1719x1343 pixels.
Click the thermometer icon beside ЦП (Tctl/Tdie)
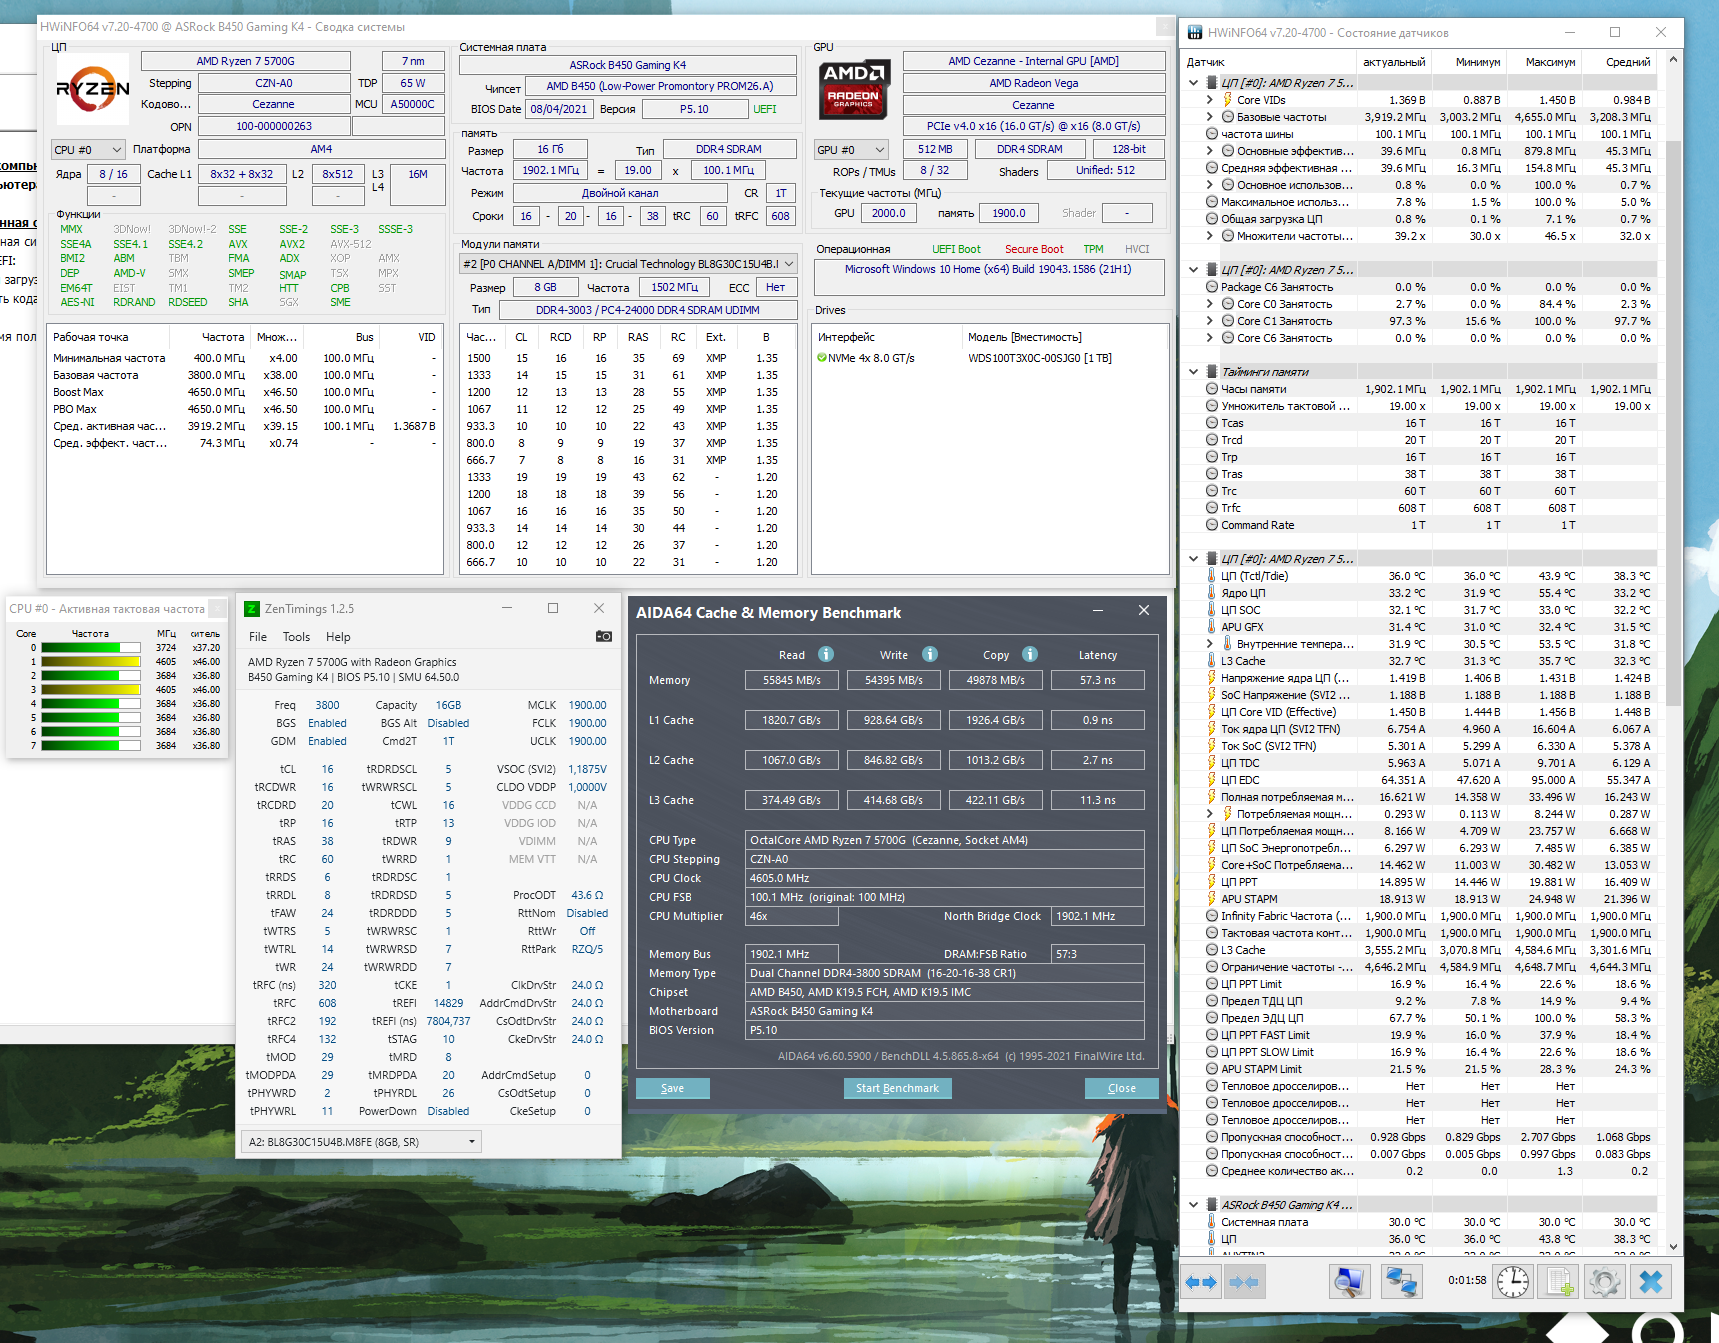point(1212,576)
